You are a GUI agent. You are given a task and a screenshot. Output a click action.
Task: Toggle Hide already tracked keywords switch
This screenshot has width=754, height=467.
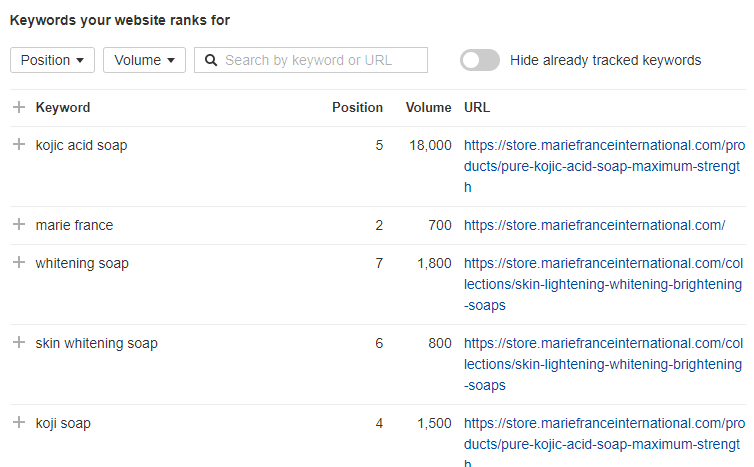tap(480, 60)
